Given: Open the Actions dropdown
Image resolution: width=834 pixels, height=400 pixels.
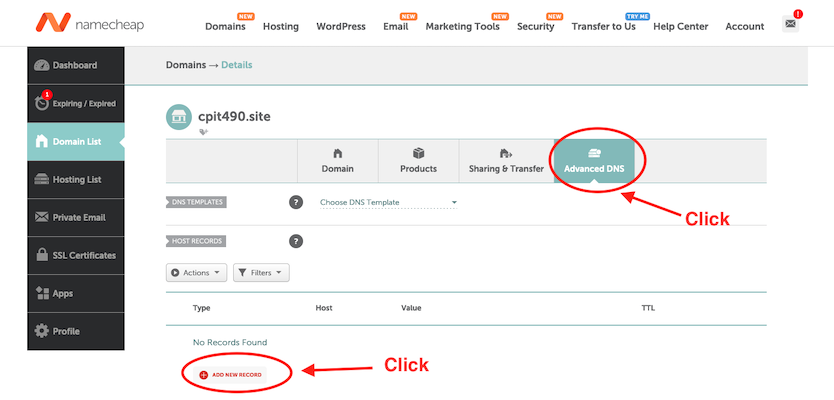Looking at the screenshot, I should tap(196, 272).
